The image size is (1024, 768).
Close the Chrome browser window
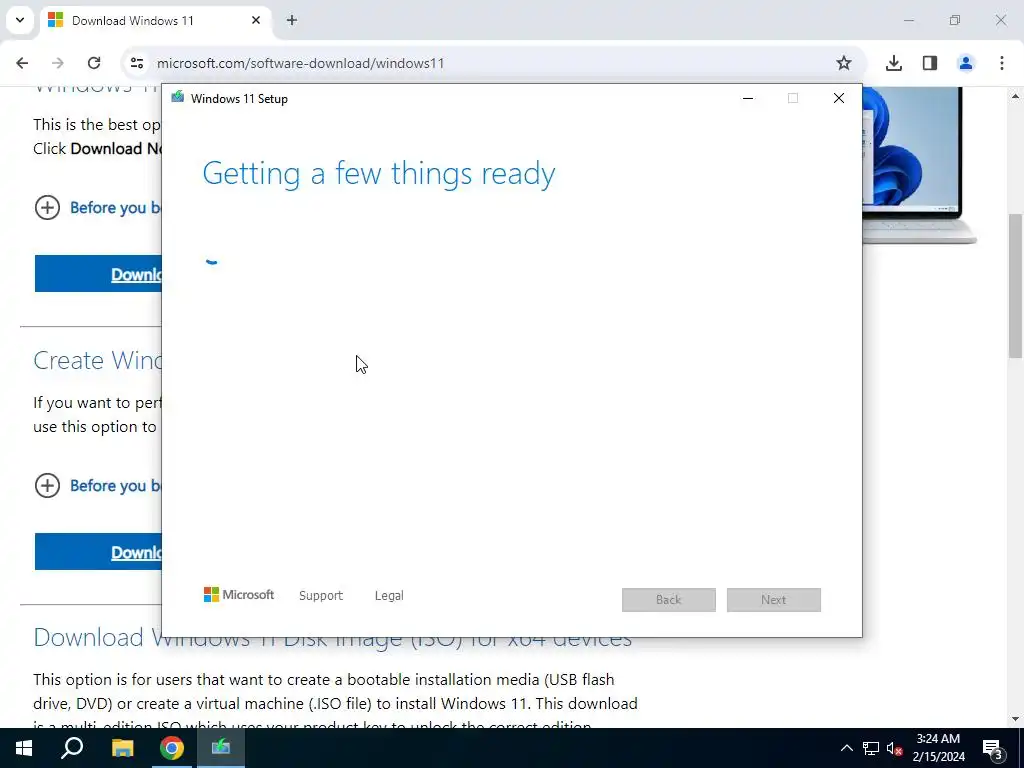tap(1000, 20)
